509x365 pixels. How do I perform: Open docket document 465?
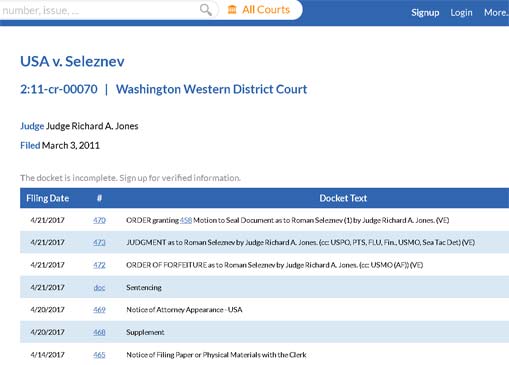99,355
